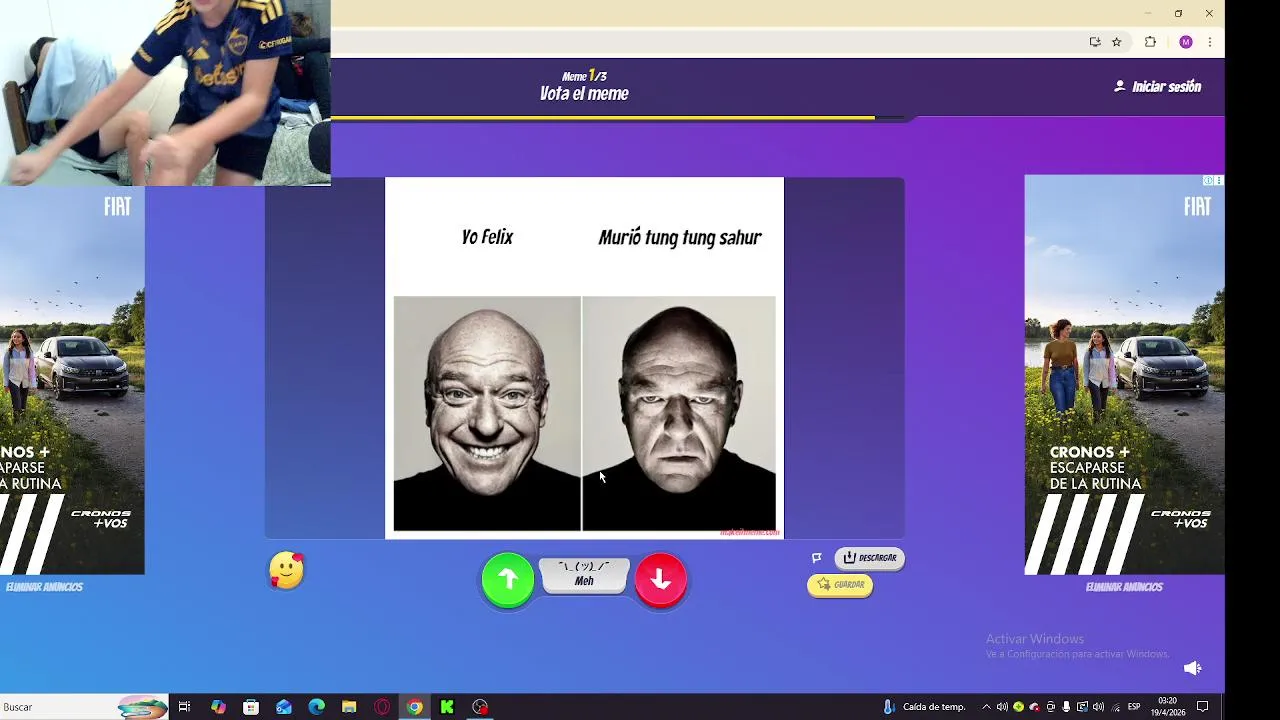Screen dimensions: 1280x720
Task: Launch Copilot from the taskbar
Action: click(x=218, y=707)
